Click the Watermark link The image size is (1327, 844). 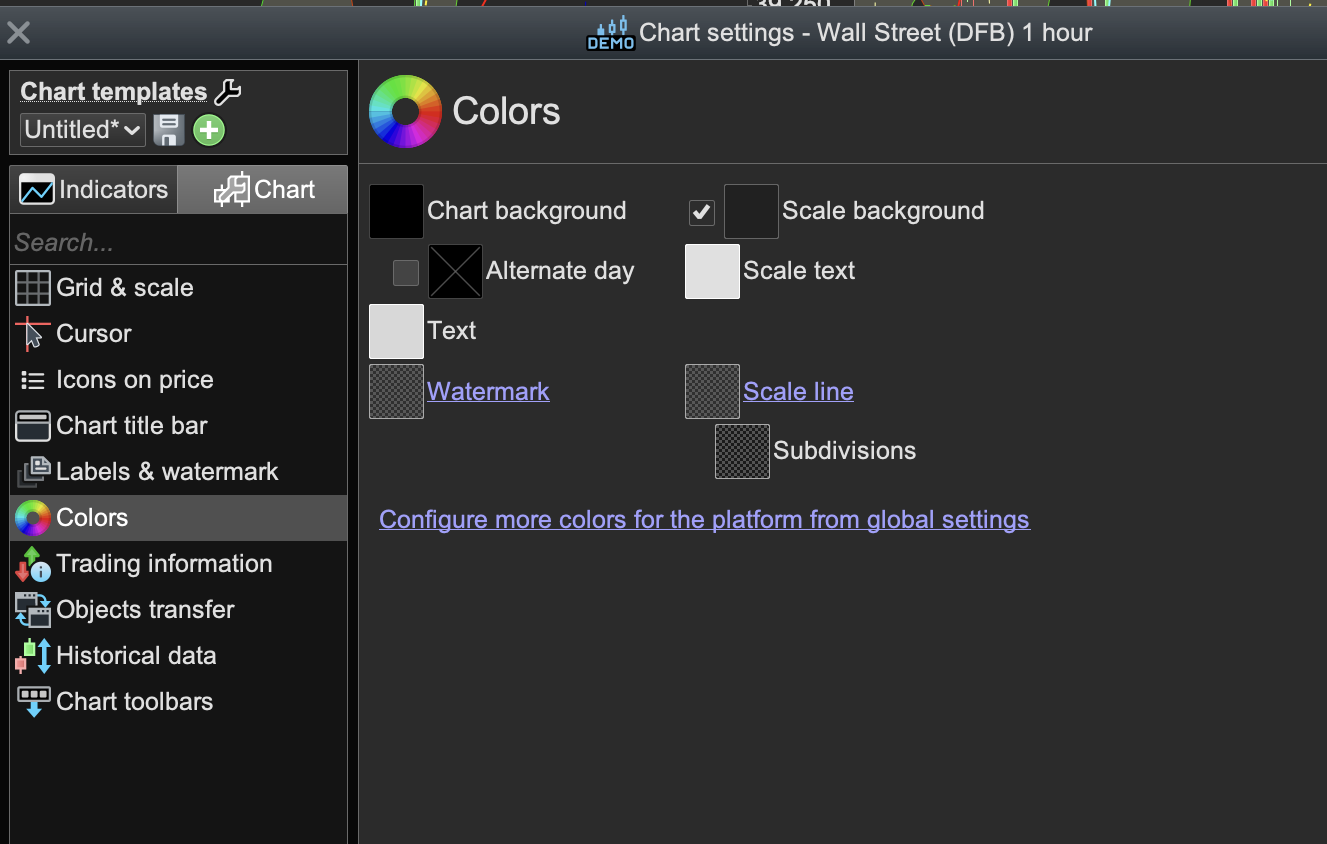coord(488,391)
